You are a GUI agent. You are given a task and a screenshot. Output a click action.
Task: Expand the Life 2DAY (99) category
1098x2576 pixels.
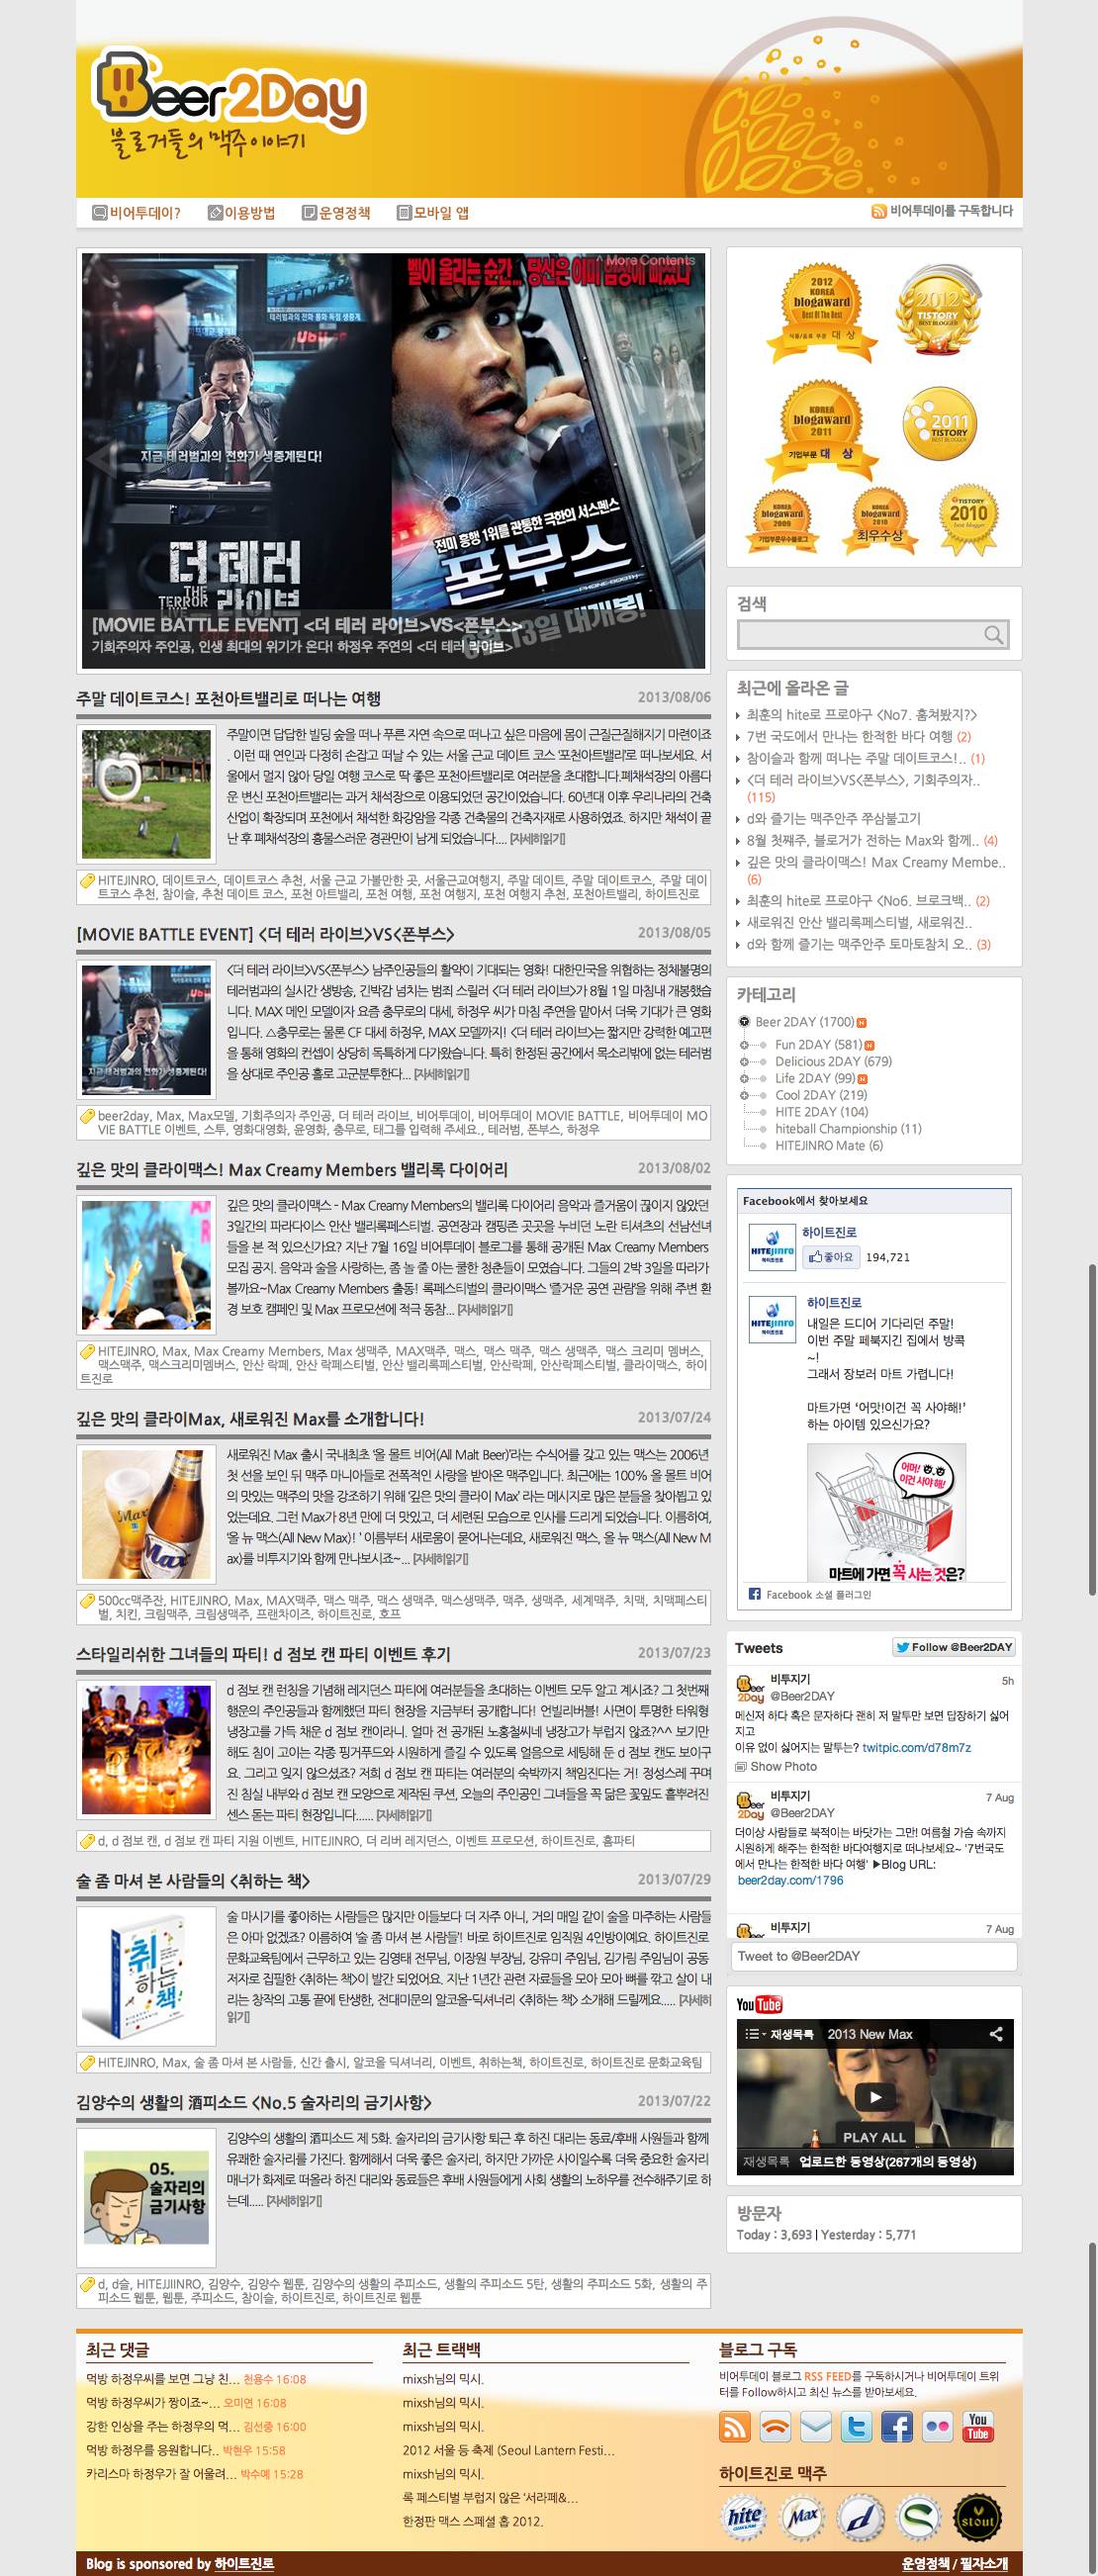click(x=744, y=1079)
